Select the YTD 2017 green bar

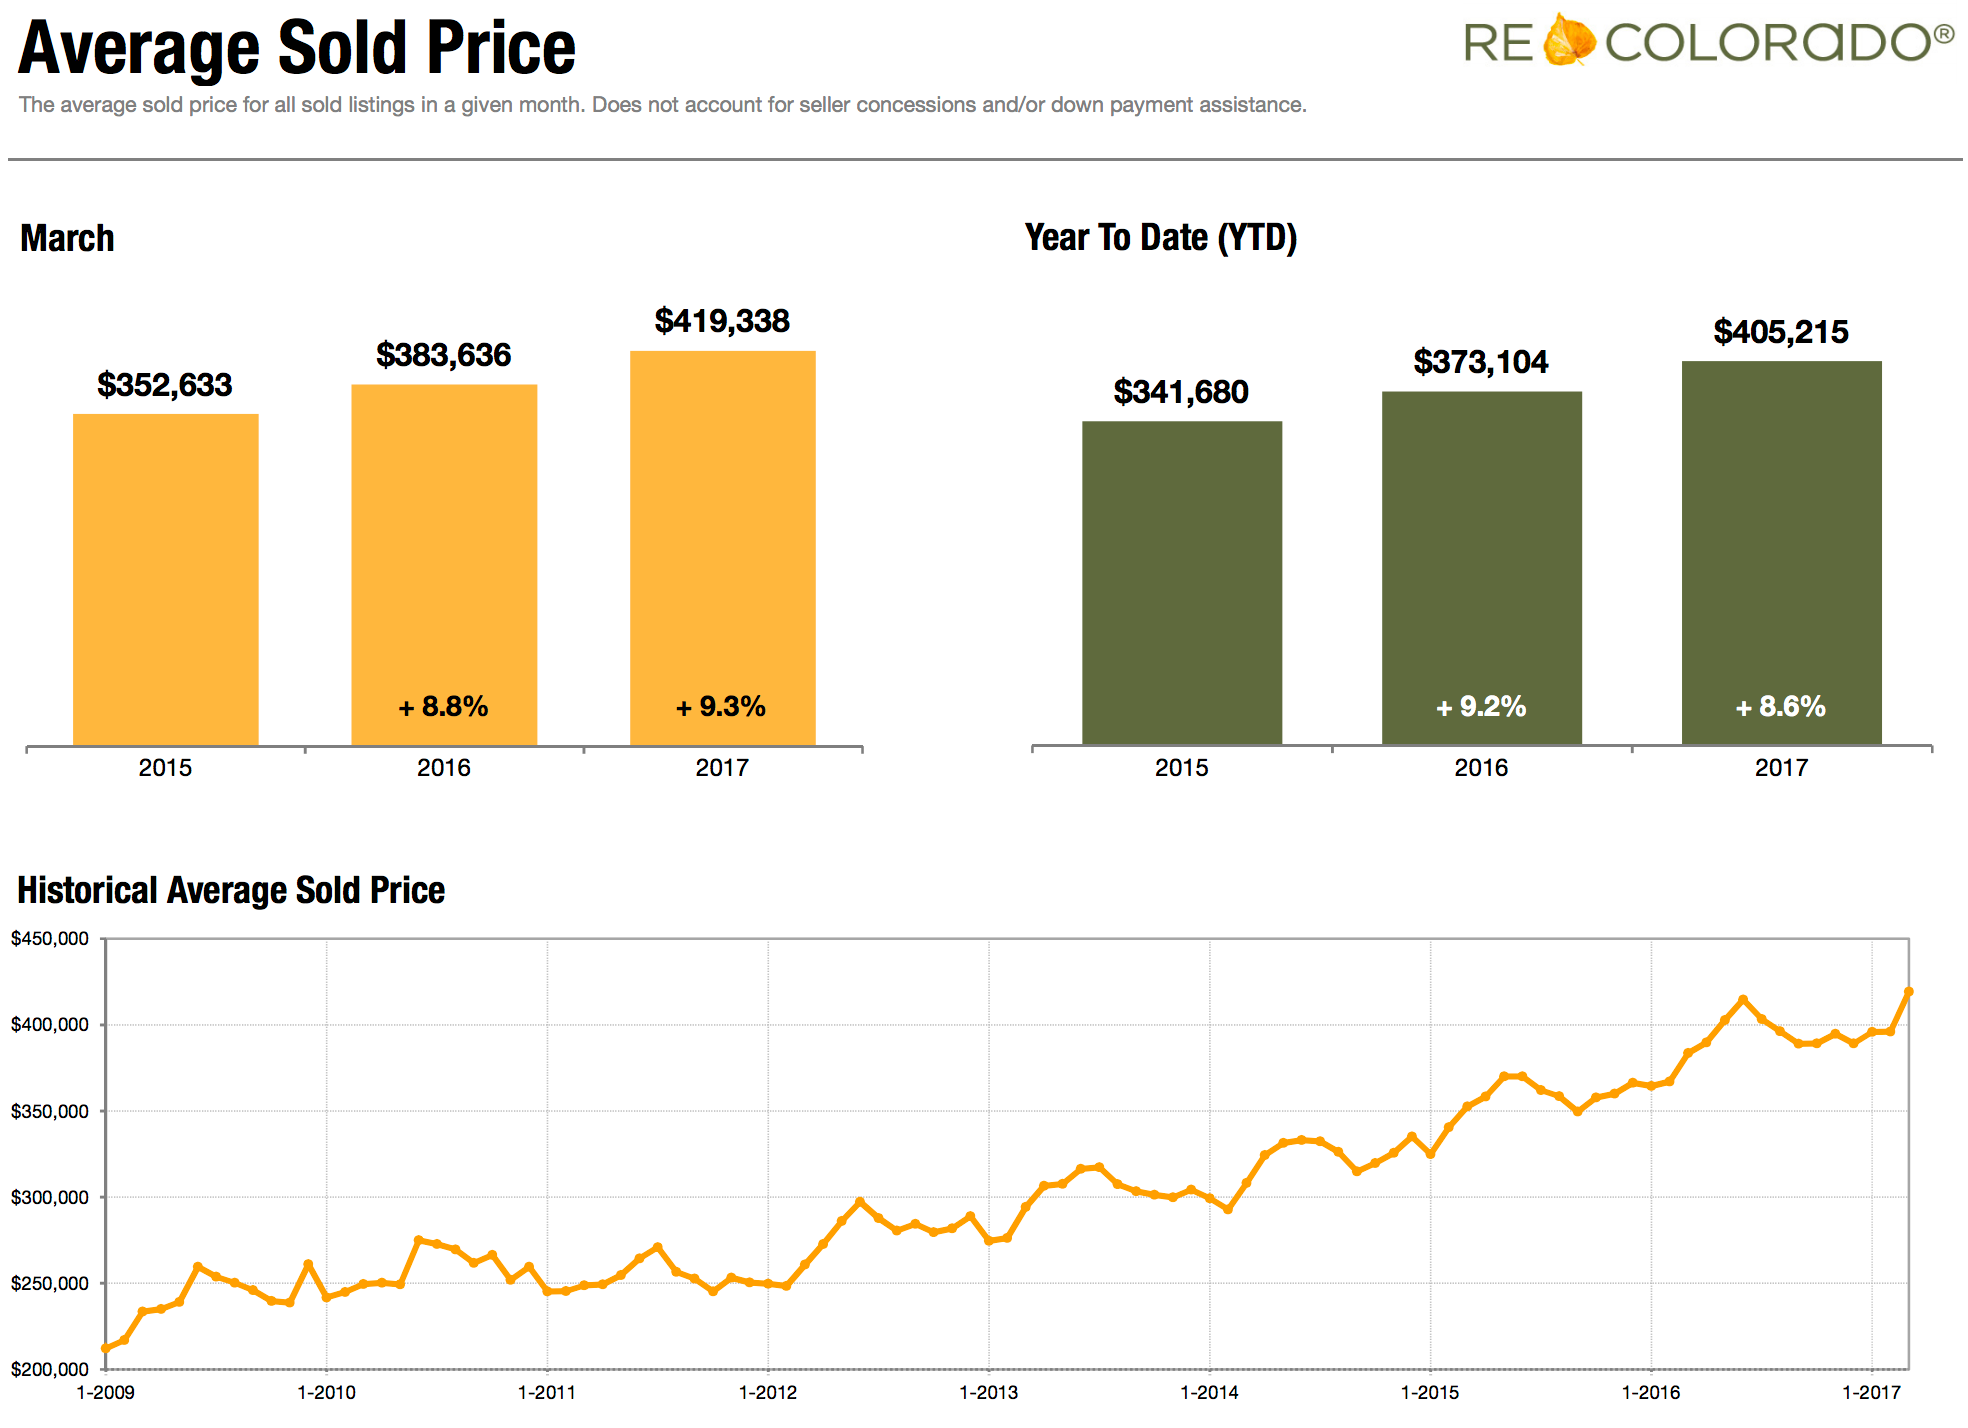1782,553
